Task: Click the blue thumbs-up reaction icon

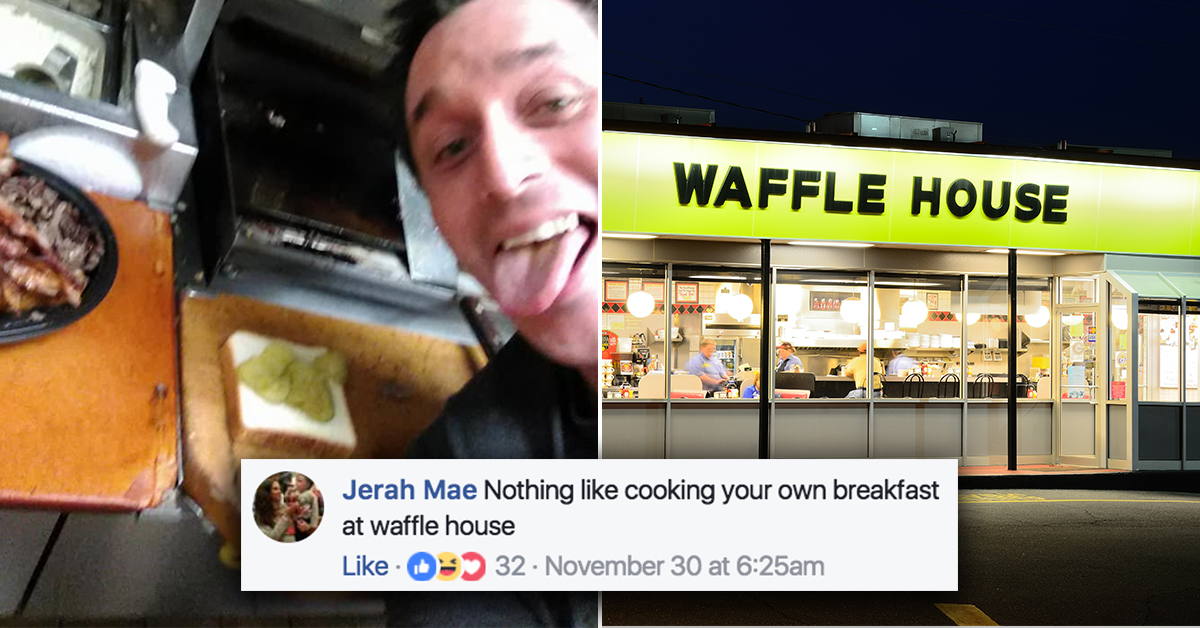Action: (x=422, y=567)
